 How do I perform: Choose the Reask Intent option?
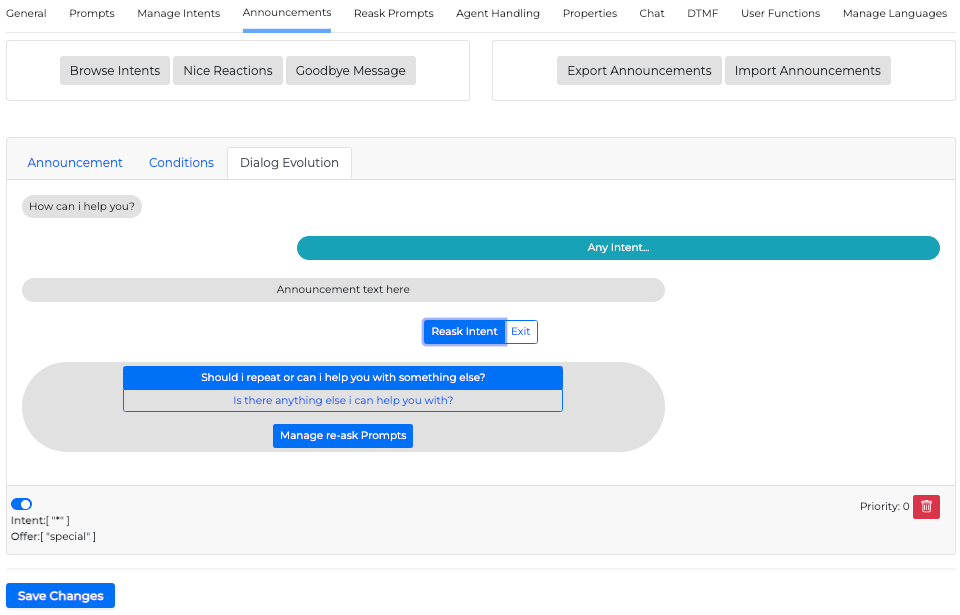click(x=464, y=332)
